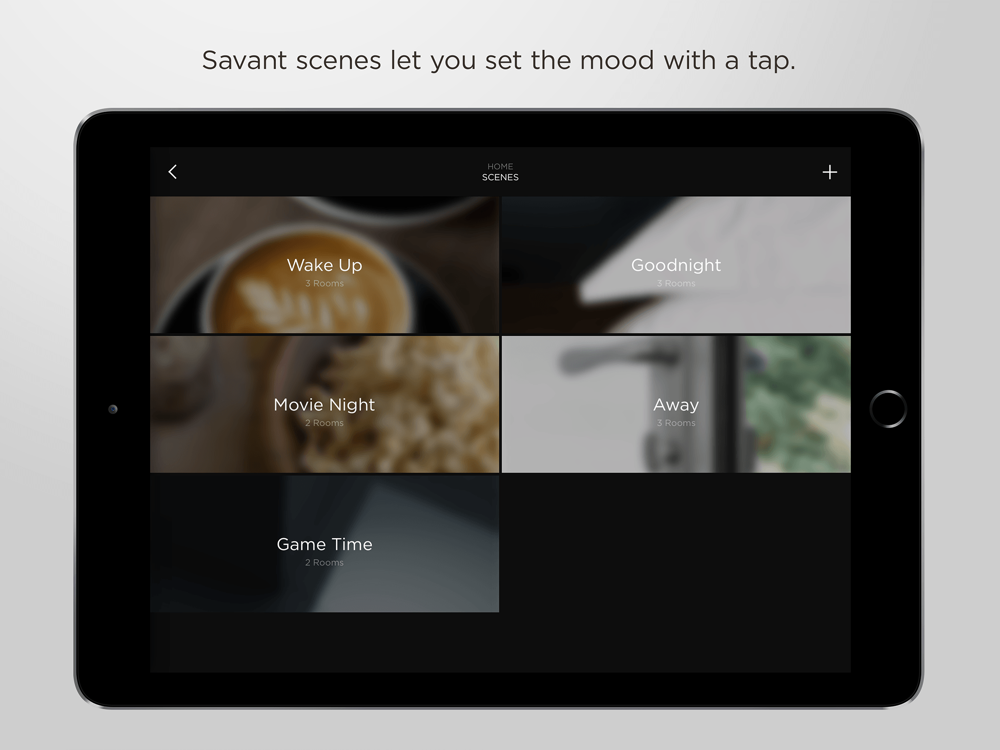
Task: Click "3 Rooms" under Goodnight
Action: pyautogui.click(x=676, y=283)
